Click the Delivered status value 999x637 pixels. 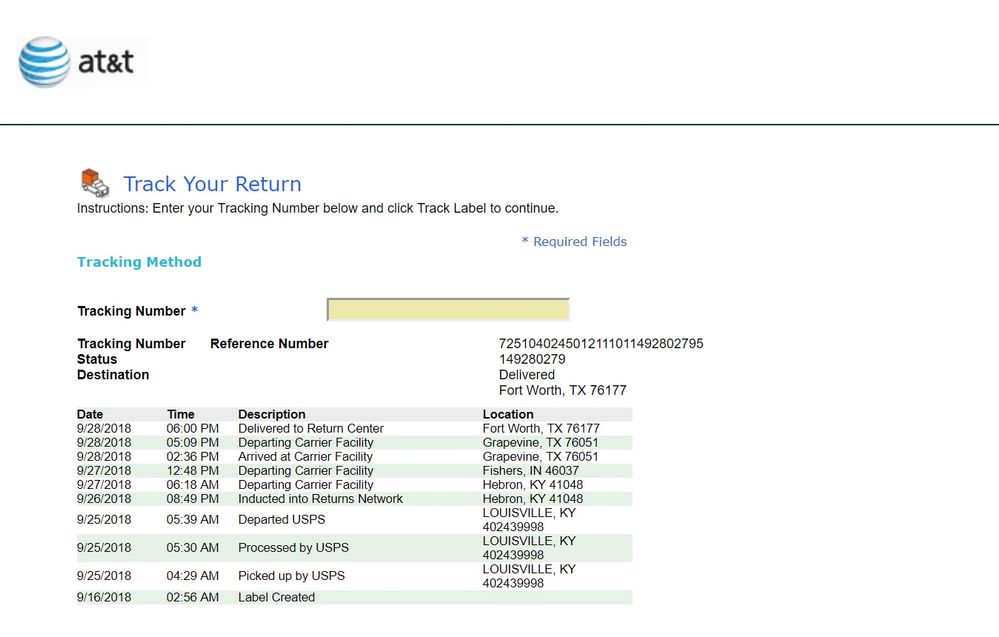pyautogui.click(x=527, y=375)
